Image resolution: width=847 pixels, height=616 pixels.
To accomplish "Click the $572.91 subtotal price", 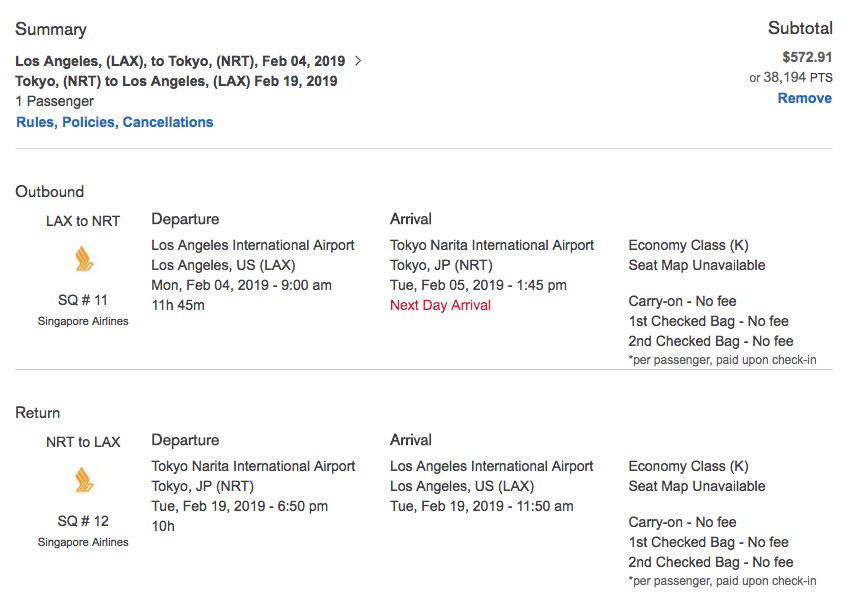I will [806, 57].
